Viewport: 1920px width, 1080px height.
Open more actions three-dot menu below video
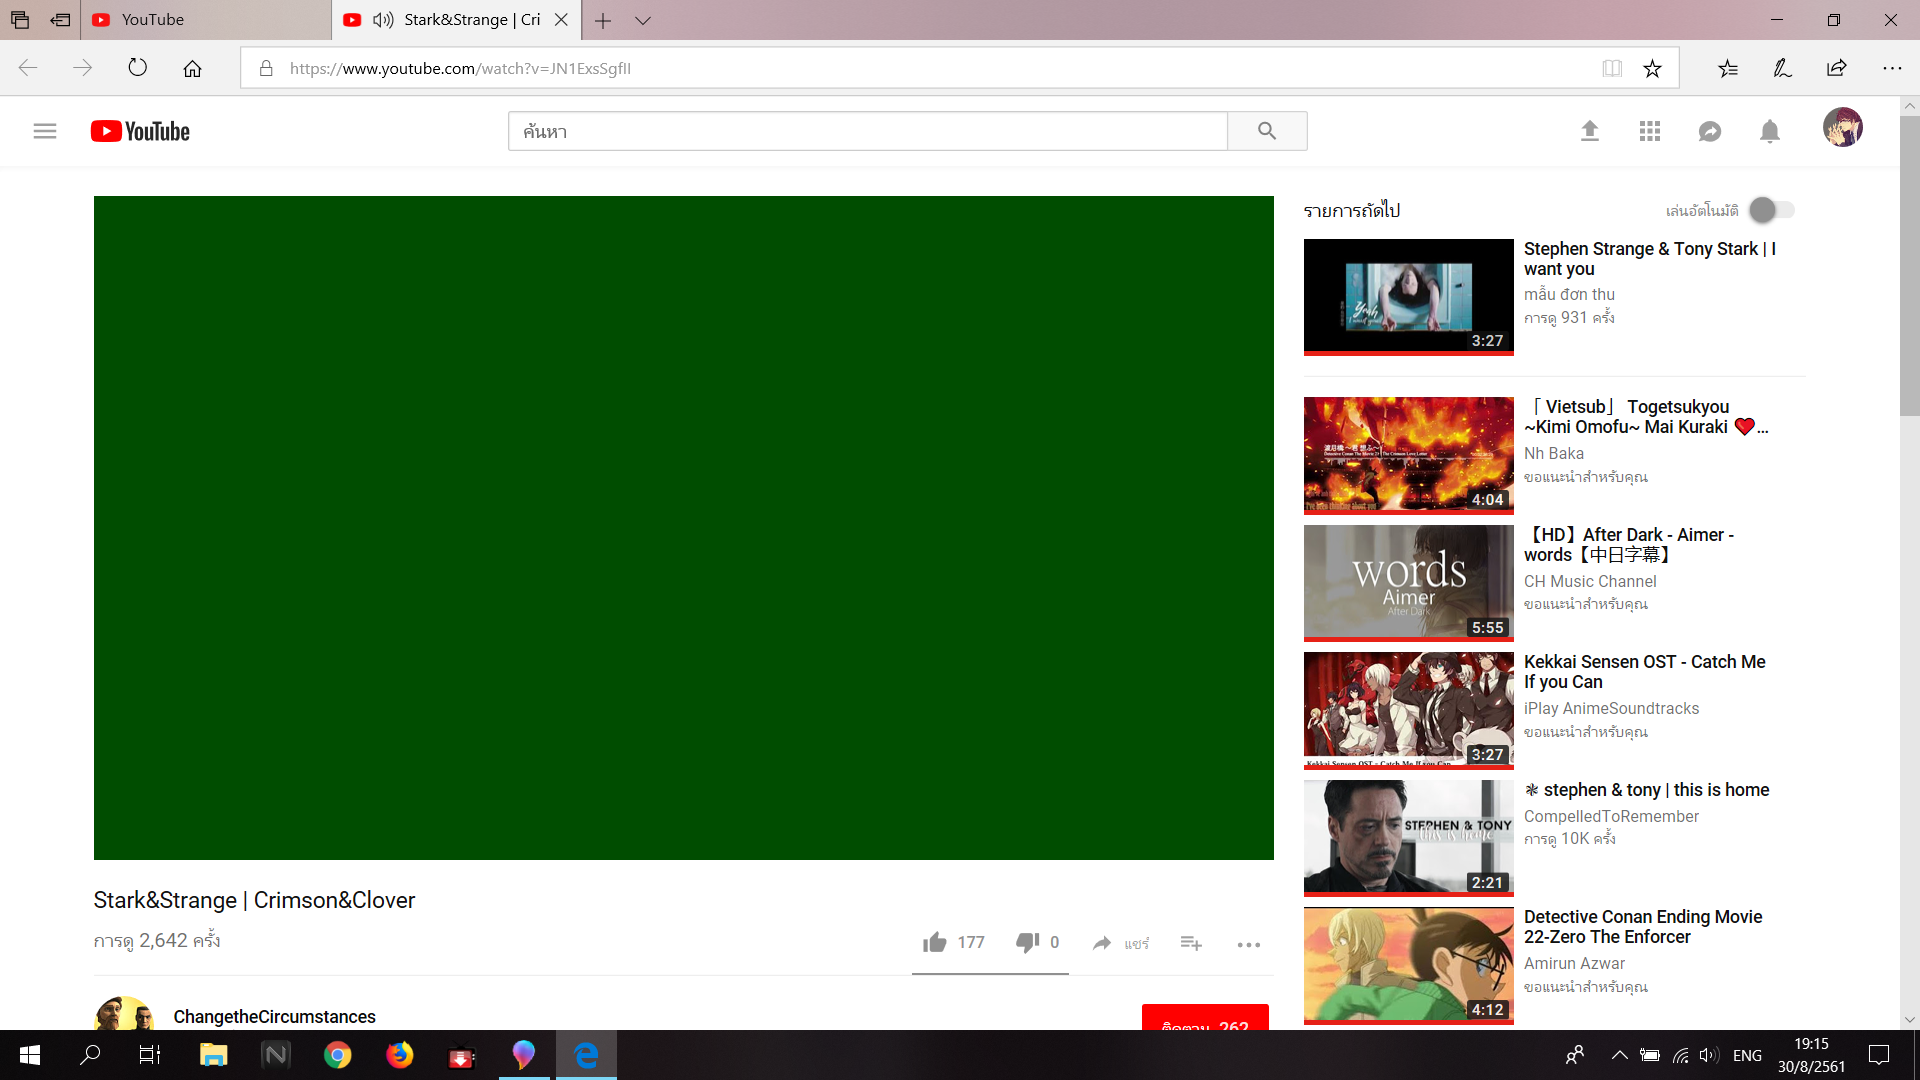tap(1248, 943)
